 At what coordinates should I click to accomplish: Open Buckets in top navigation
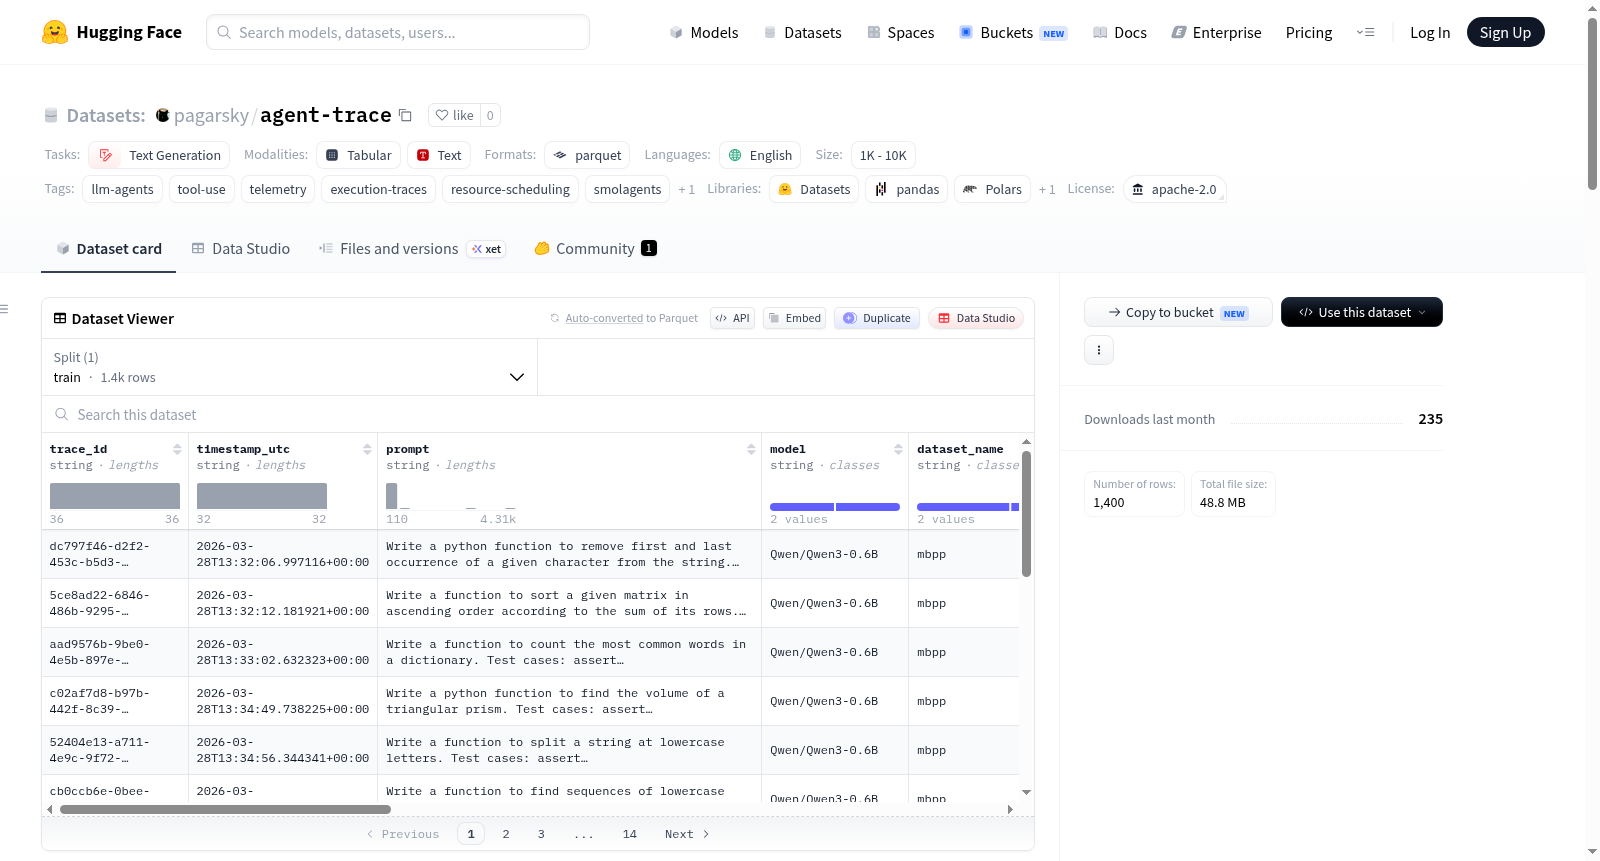pos(1013,32)
